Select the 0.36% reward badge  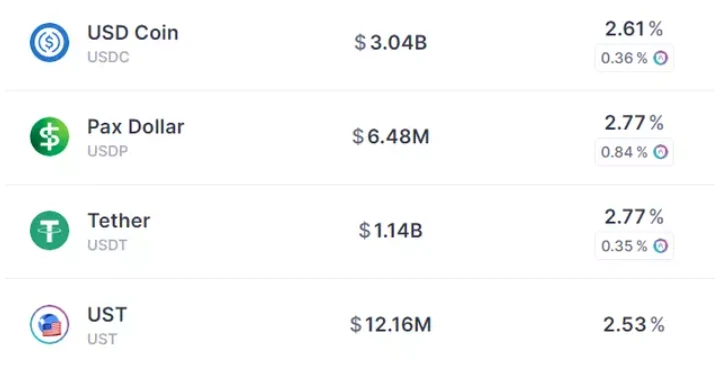coord(634,58)
